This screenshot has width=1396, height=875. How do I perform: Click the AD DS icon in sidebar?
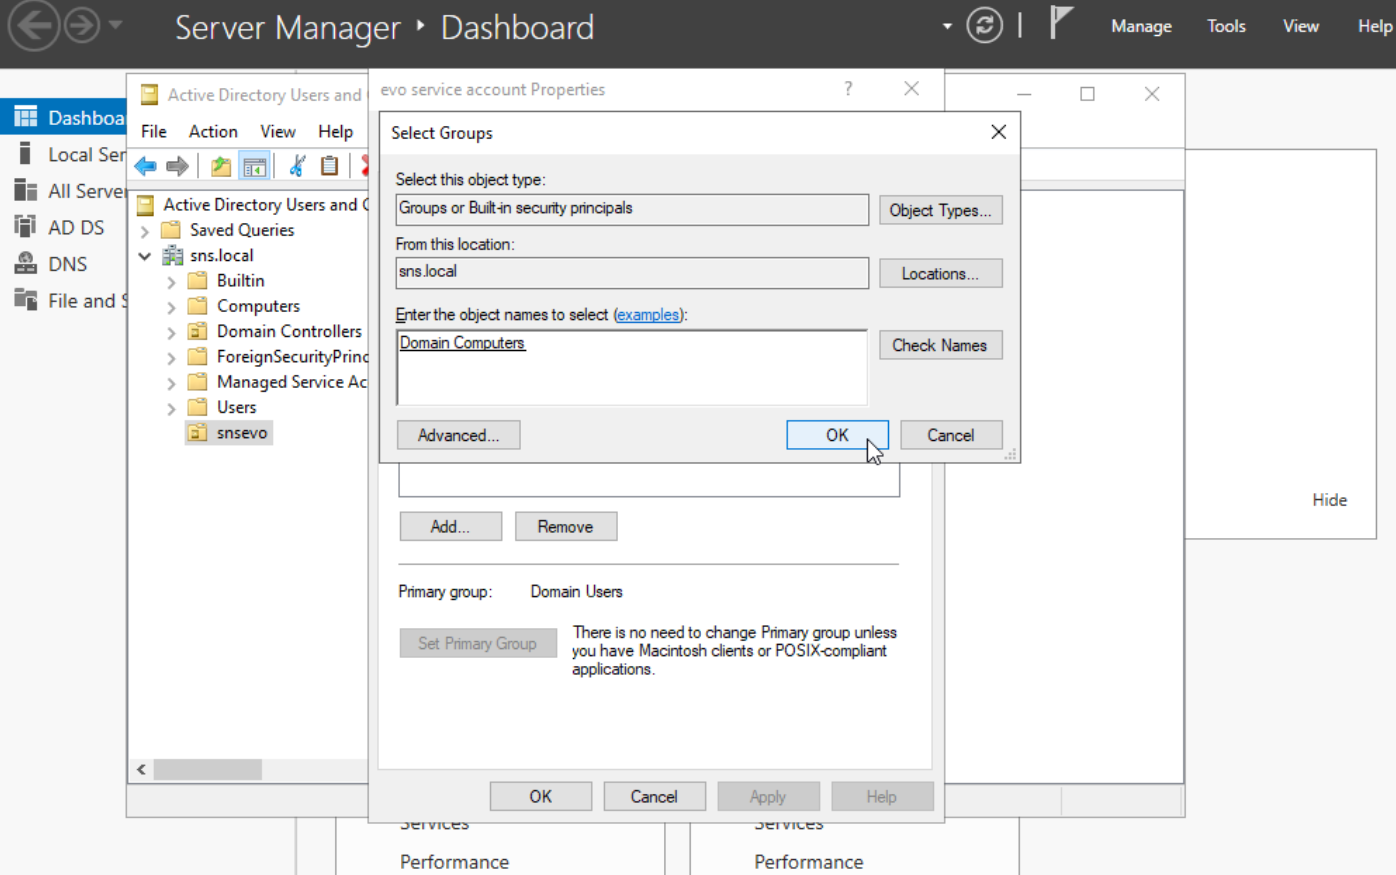coord(26,226)
